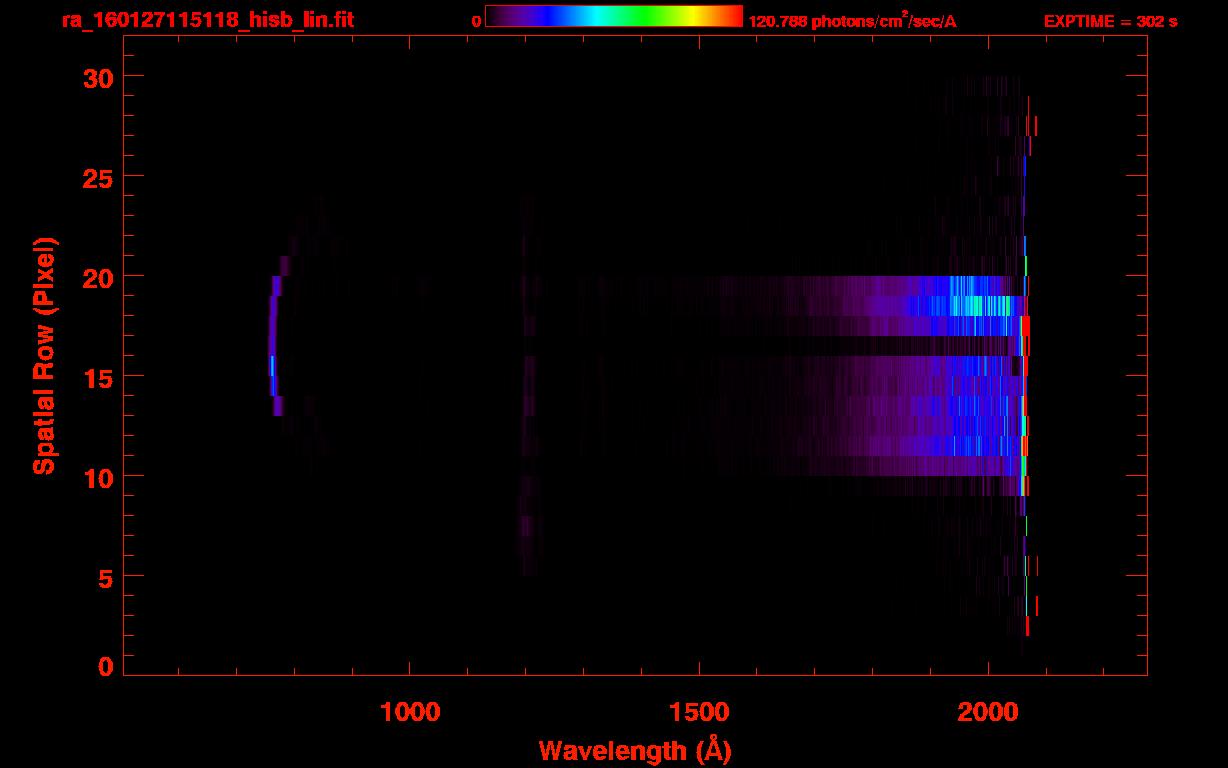Image resolution: width=1228 pixels, height=768 pixels.
Task: Click the colorbar minimum value 0
Action: coord(476,21)
